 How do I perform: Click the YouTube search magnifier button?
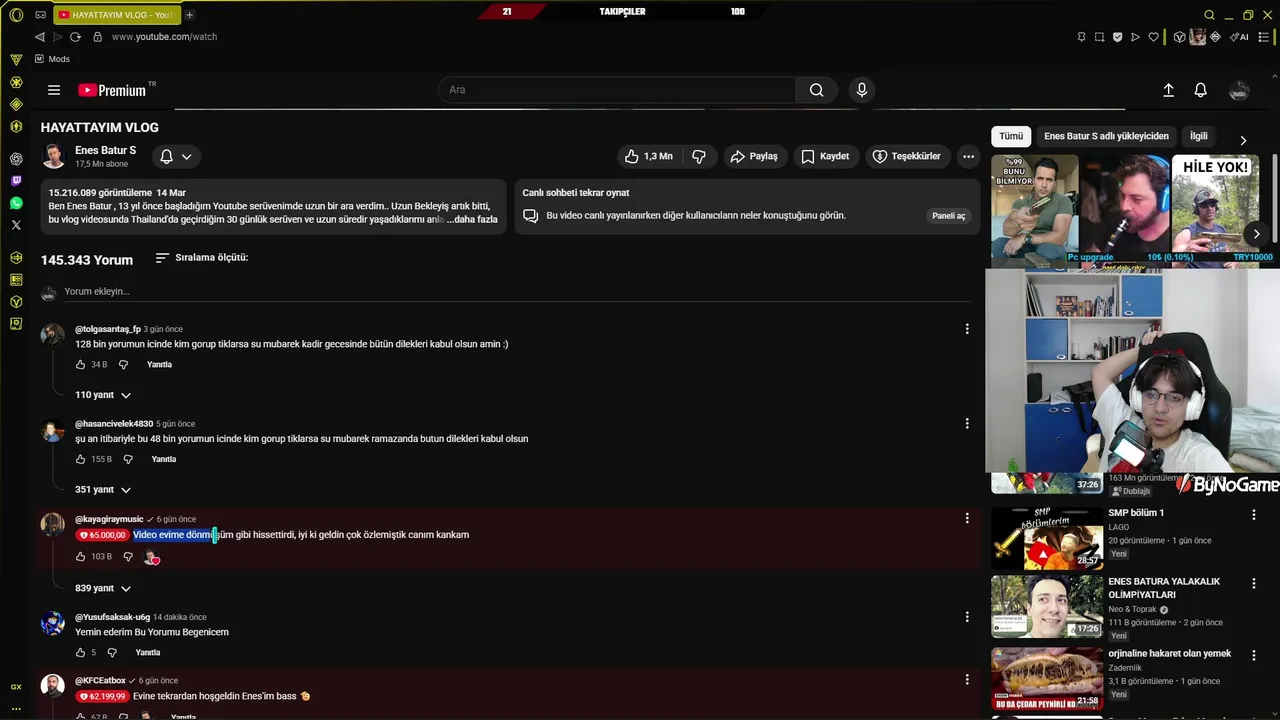(817, 90)
